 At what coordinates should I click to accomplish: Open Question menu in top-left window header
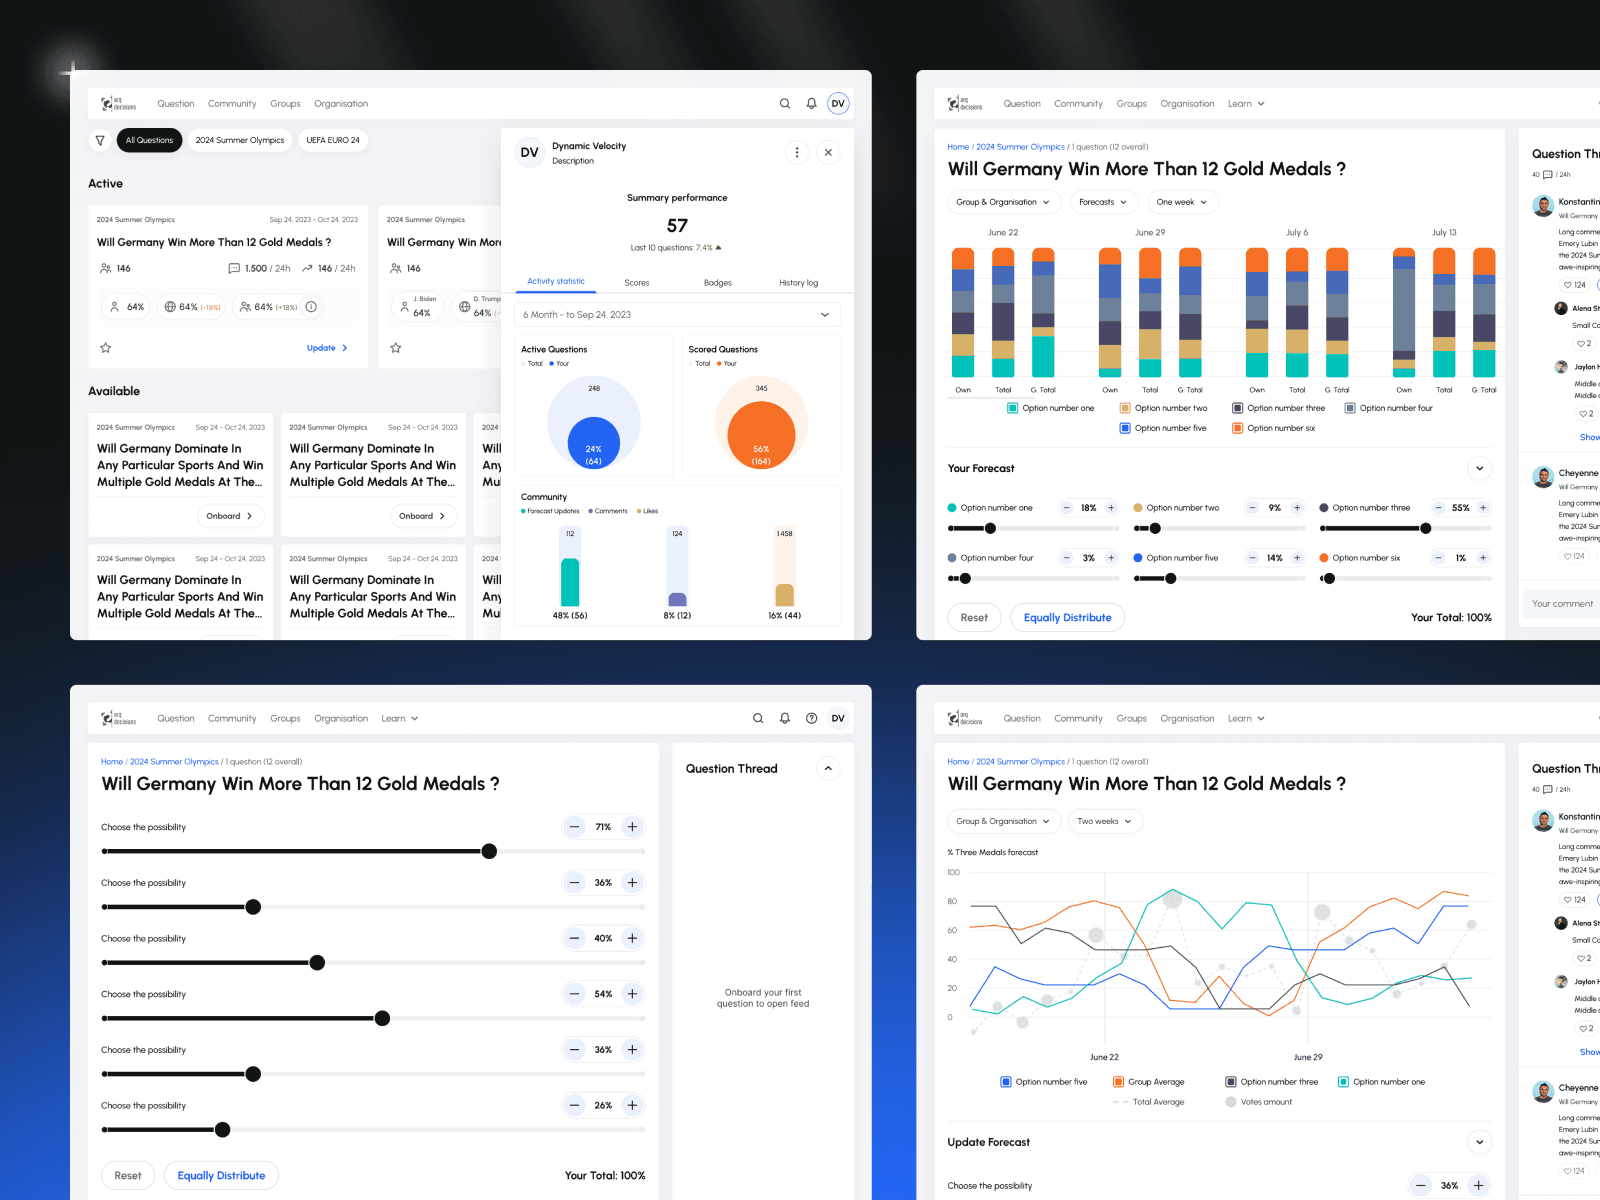(176, 104)
